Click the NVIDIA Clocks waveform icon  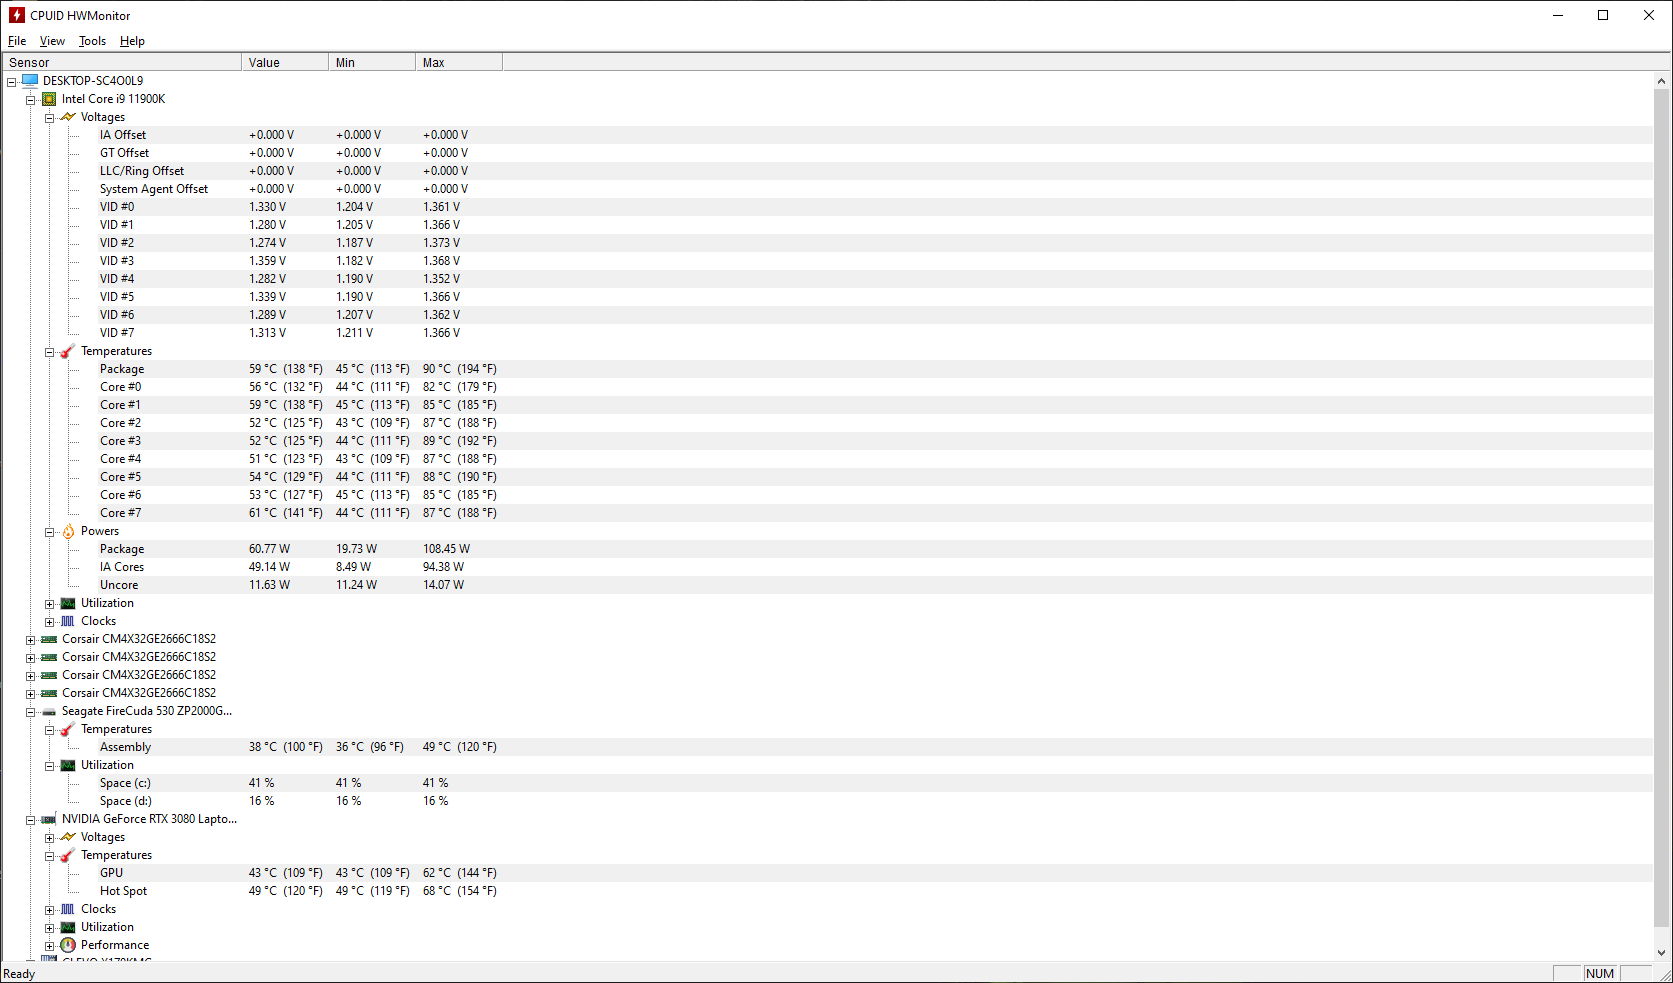68,909
